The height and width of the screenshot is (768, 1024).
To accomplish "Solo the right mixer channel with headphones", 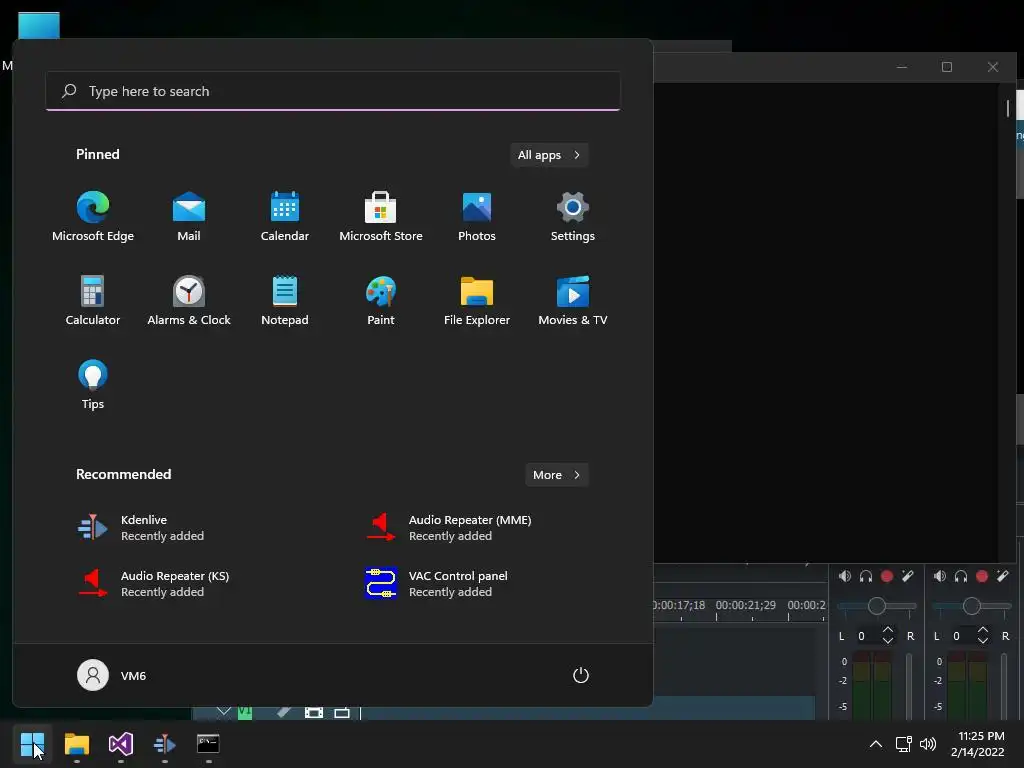I will (x=961, y=576).
